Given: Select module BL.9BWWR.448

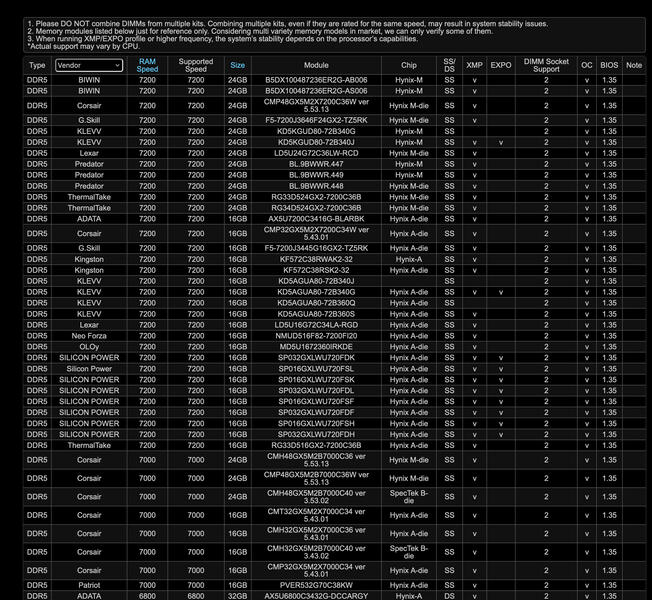Looking at the screenshot, I should coord(316,186).
